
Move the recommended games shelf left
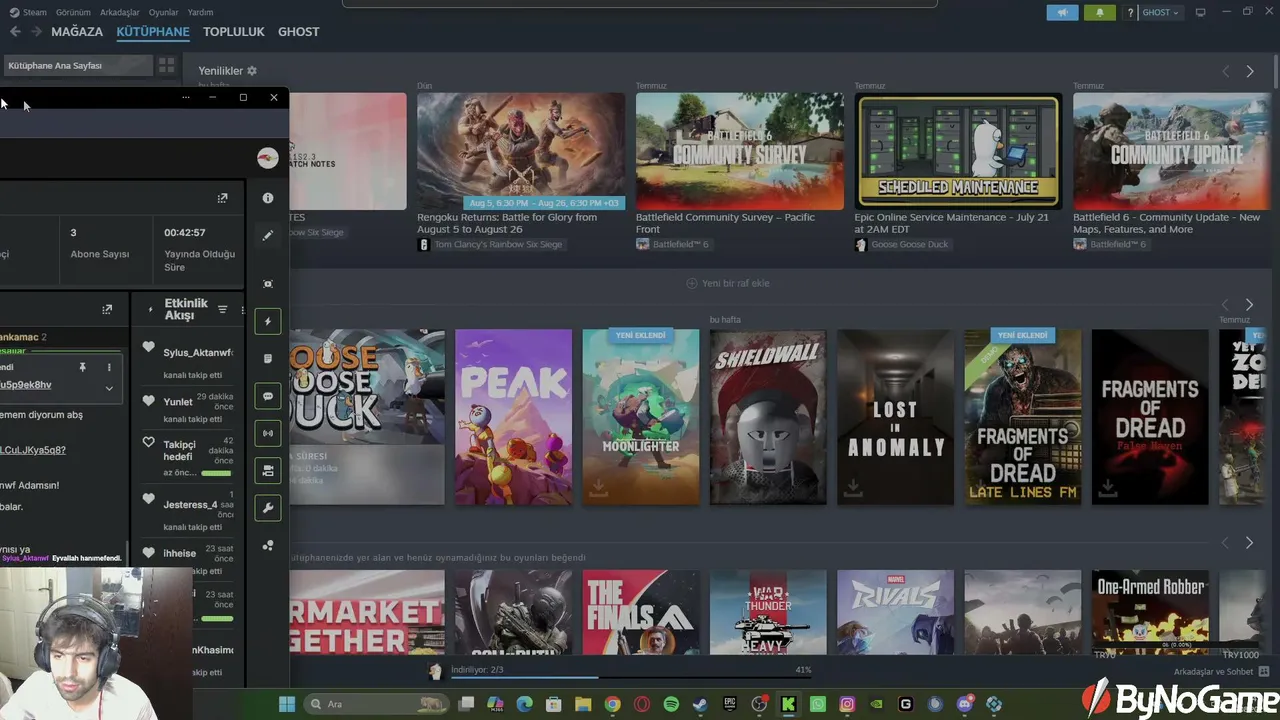click(1226, 543)
